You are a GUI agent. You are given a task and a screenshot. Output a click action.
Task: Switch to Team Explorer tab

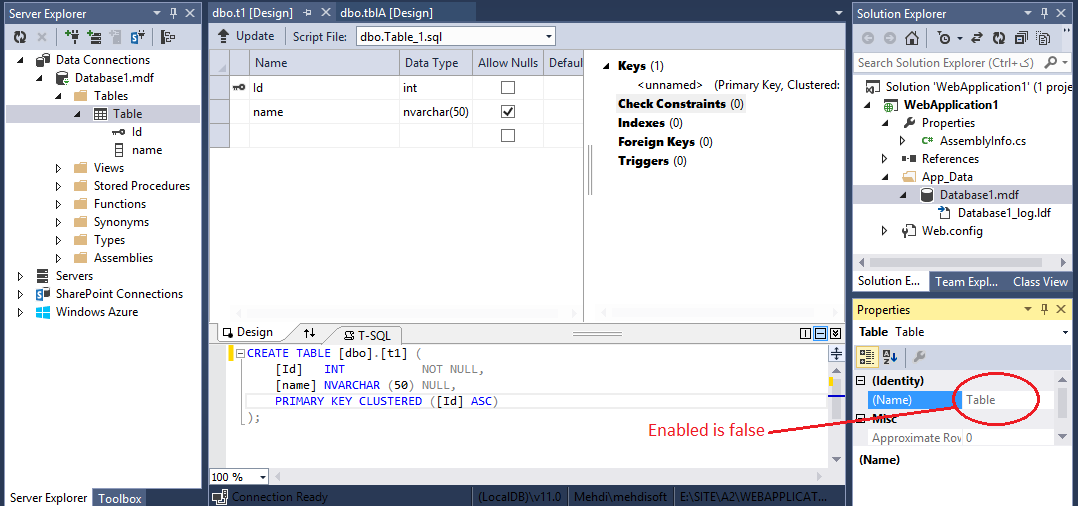coord(966,281)
